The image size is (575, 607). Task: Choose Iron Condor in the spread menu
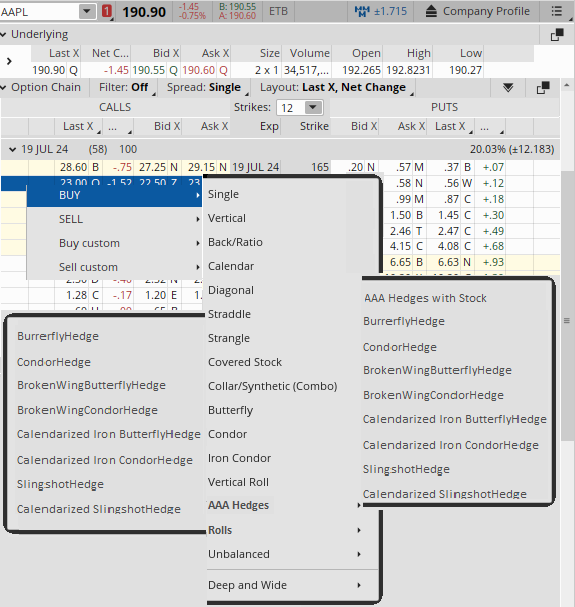239,458
